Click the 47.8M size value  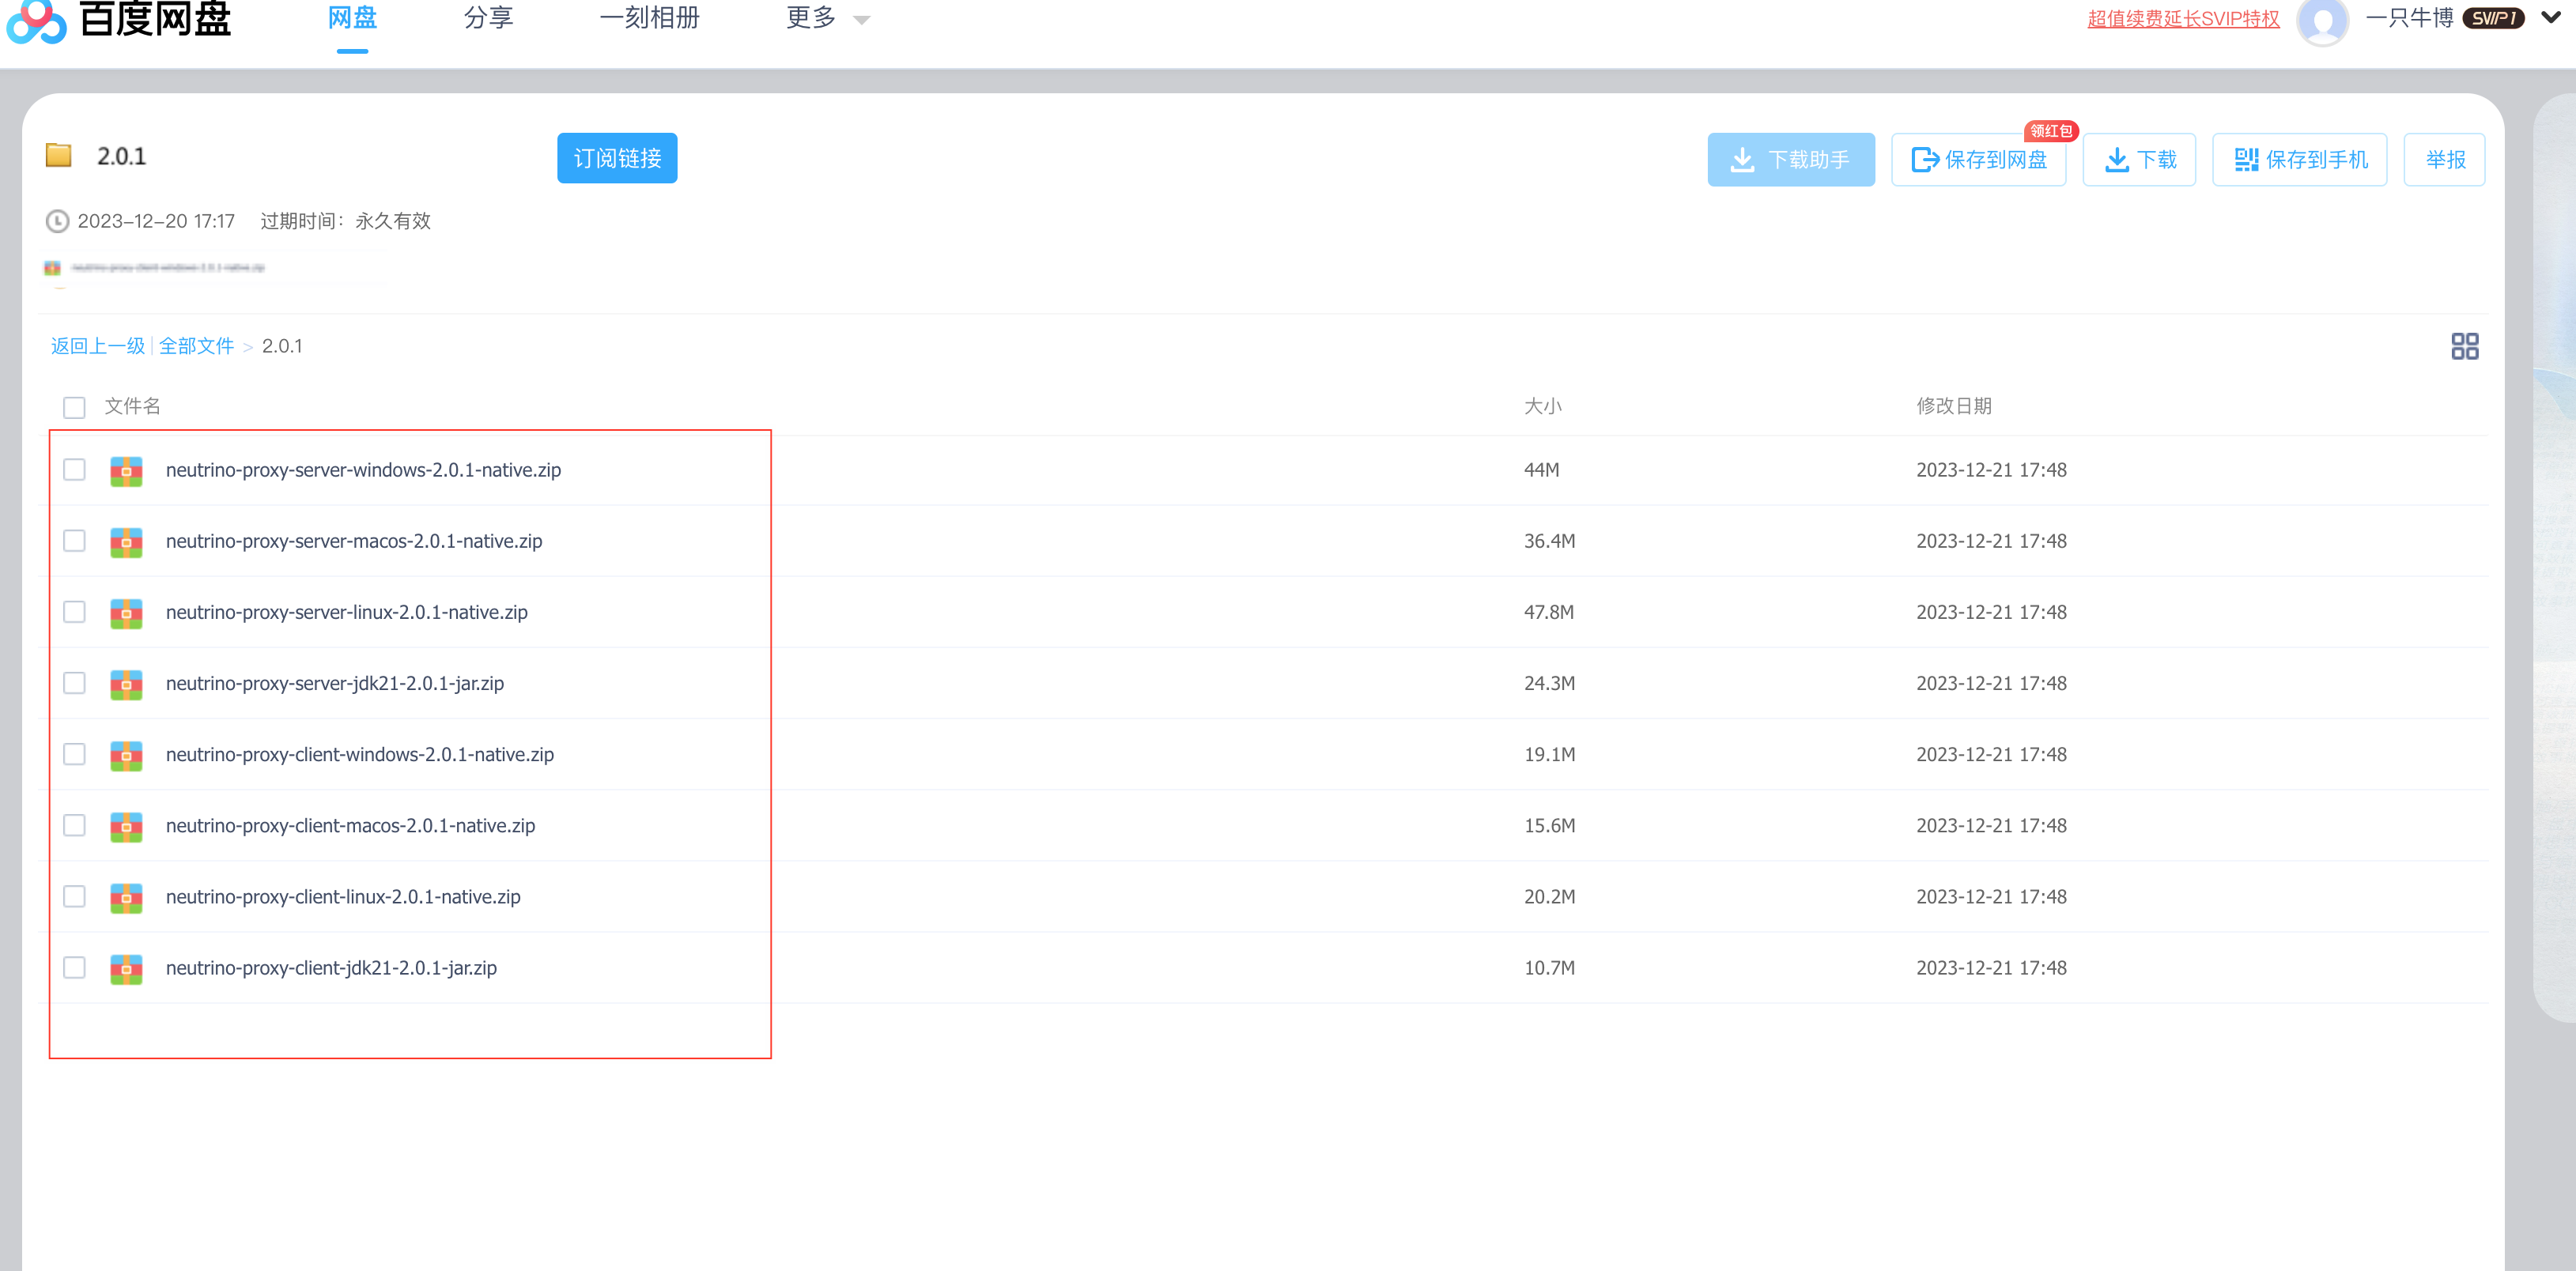(x=1548, y=612)
